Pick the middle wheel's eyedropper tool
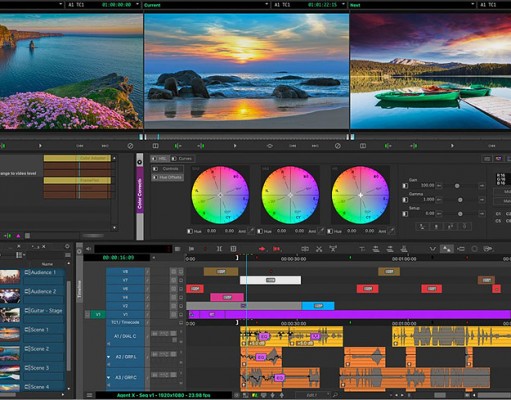This screenshot has height=400, width=511. pos(321,231)
